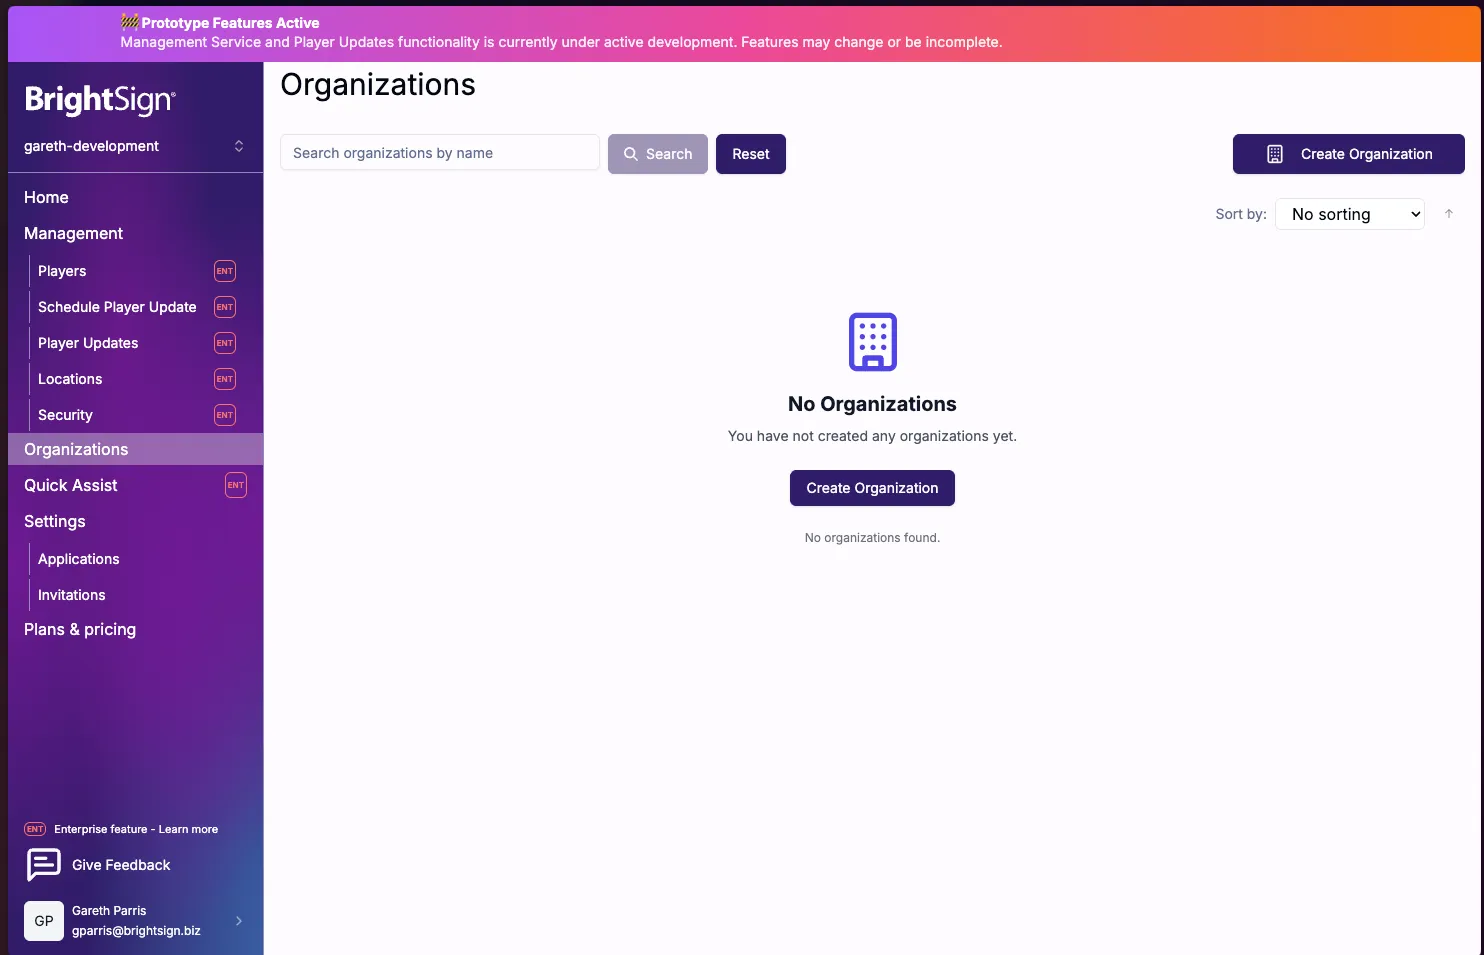Click the ENT badge beside Enterprise feature
This screenshot has width=1484, height=955.
coord(35,829)
